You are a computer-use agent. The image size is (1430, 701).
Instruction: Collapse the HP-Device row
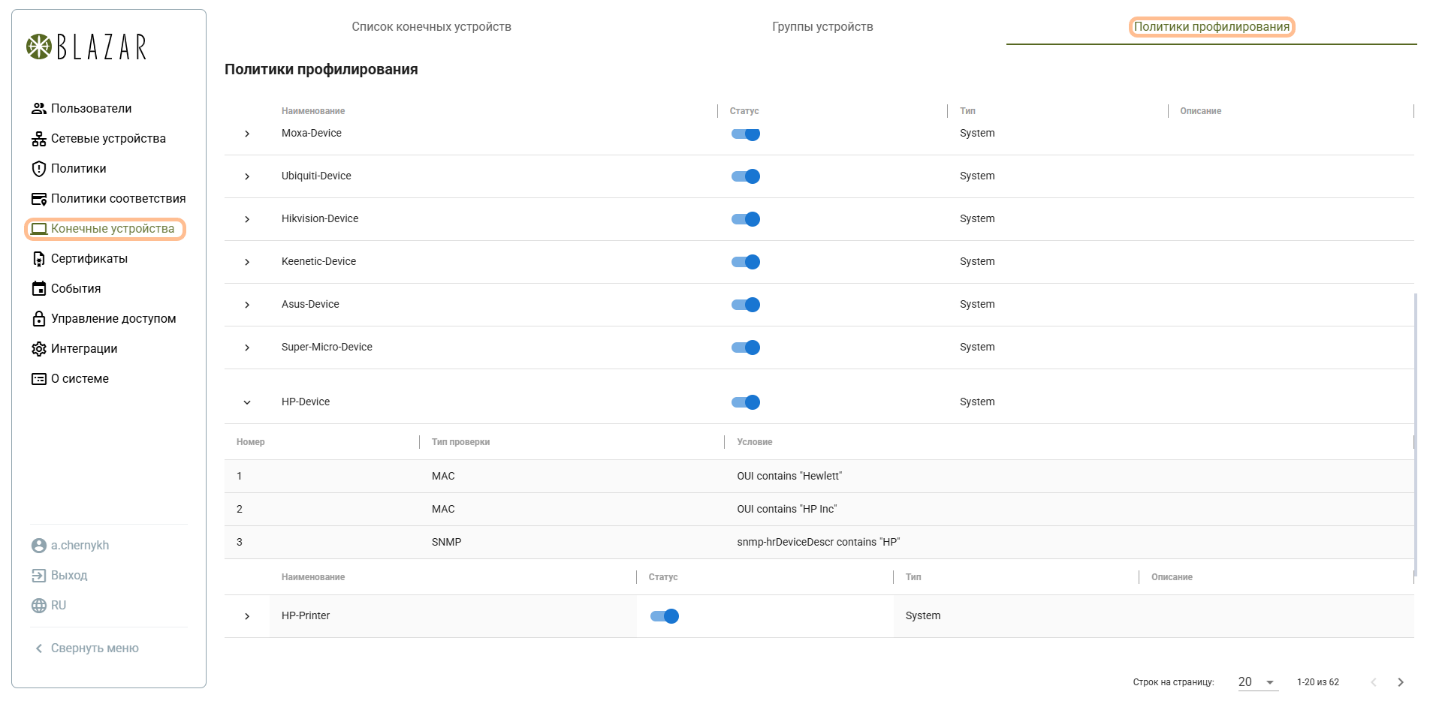pos(247,402)
